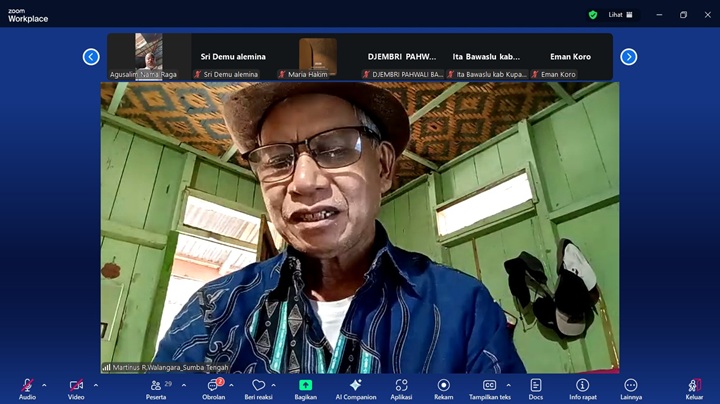This screenshot has width=720, height=404.
Task: Click the Zoom Workplace logo
Action: point(28,16)
